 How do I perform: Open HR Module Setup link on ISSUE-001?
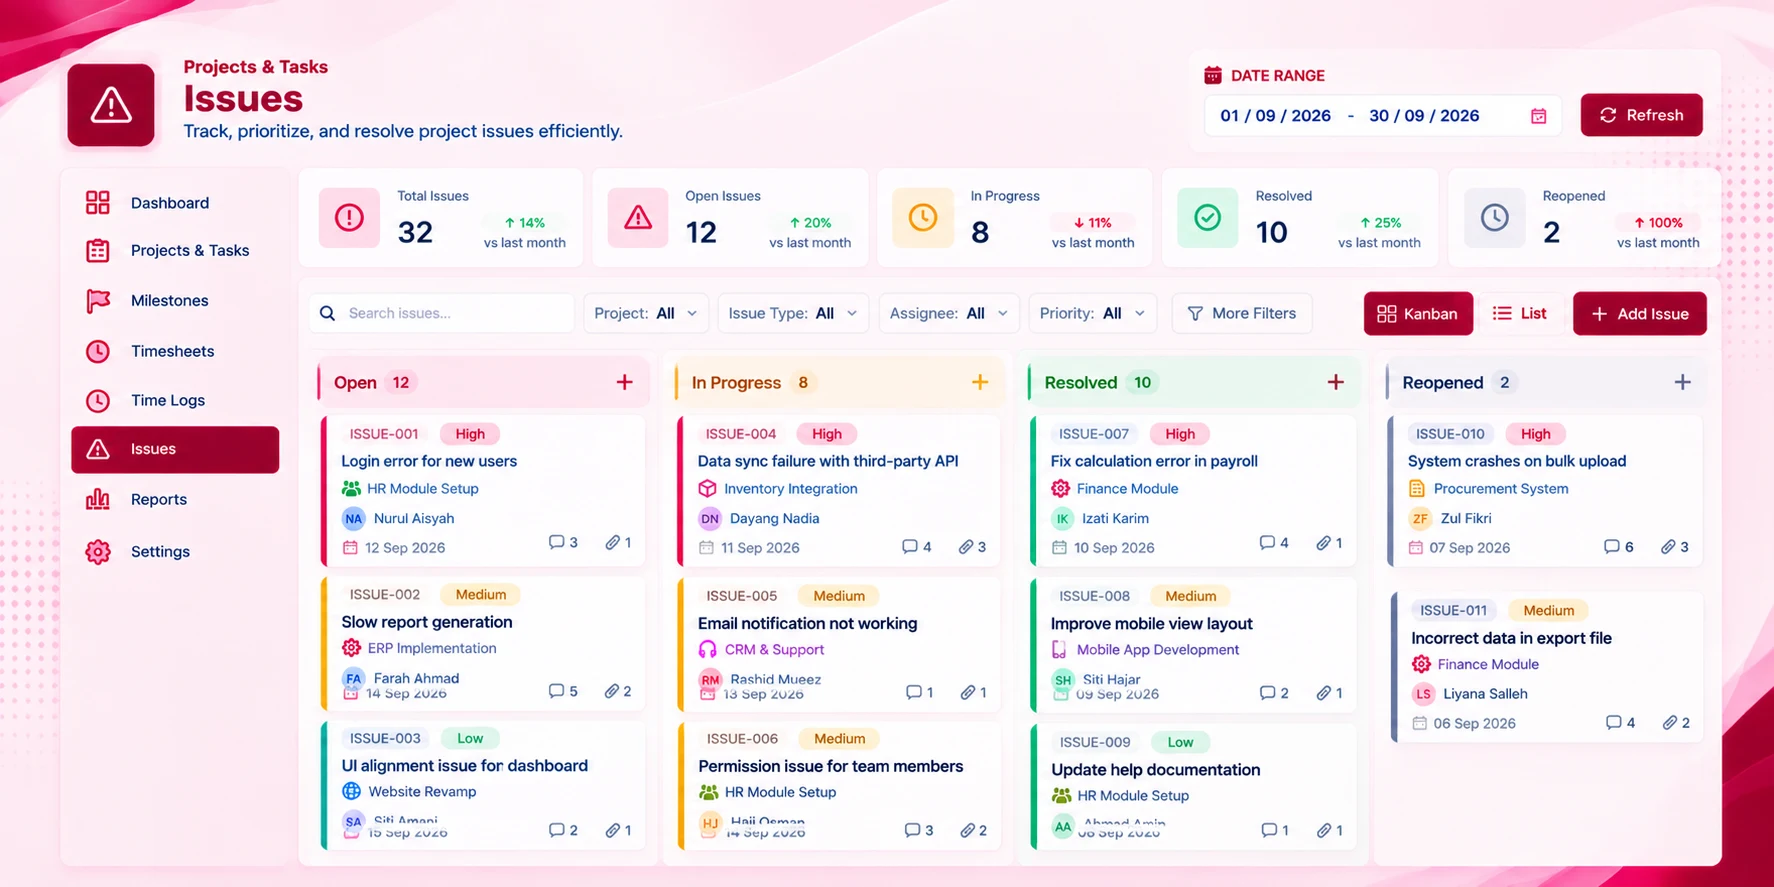pyautogui.click(x=422, y=489)
